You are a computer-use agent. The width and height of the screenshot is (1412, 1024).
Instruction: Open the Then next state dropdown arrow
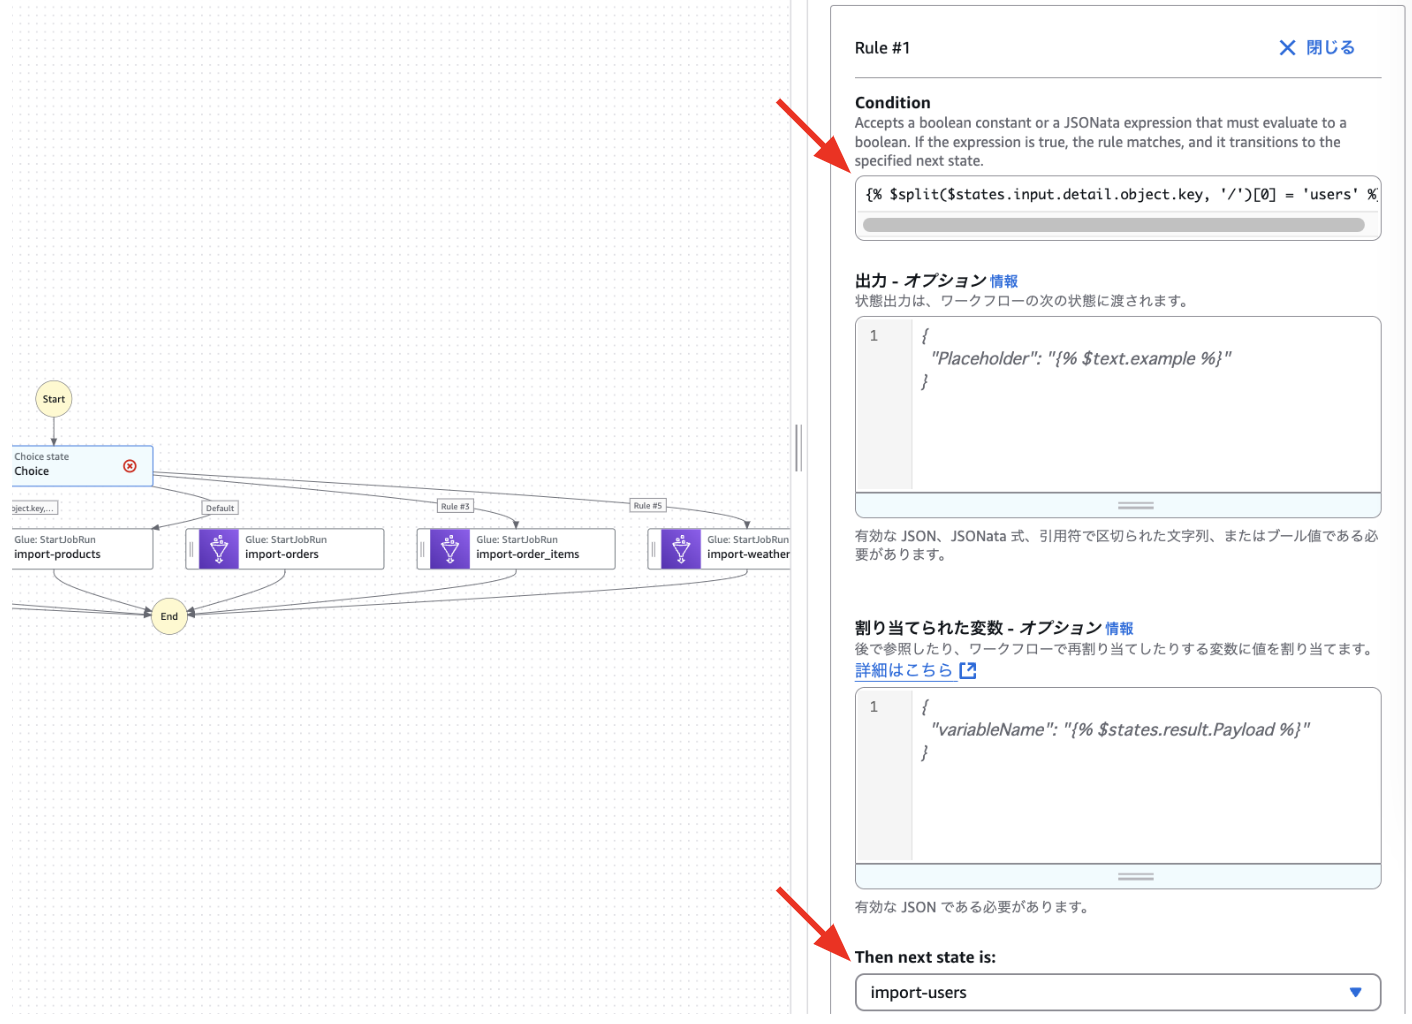[x=1356, y=993]
